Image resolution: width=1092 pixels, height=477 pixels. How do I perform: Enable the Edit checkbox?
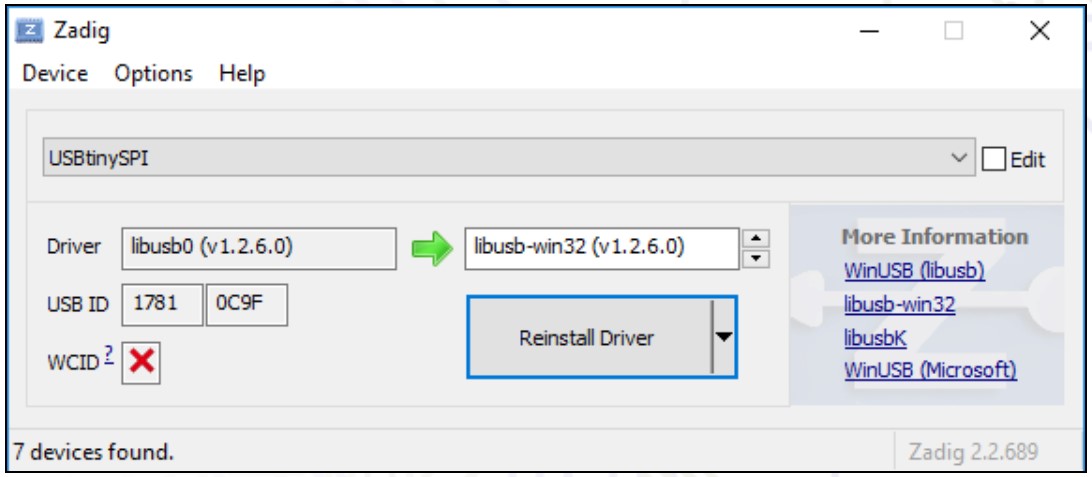click(x=994, y=159)
